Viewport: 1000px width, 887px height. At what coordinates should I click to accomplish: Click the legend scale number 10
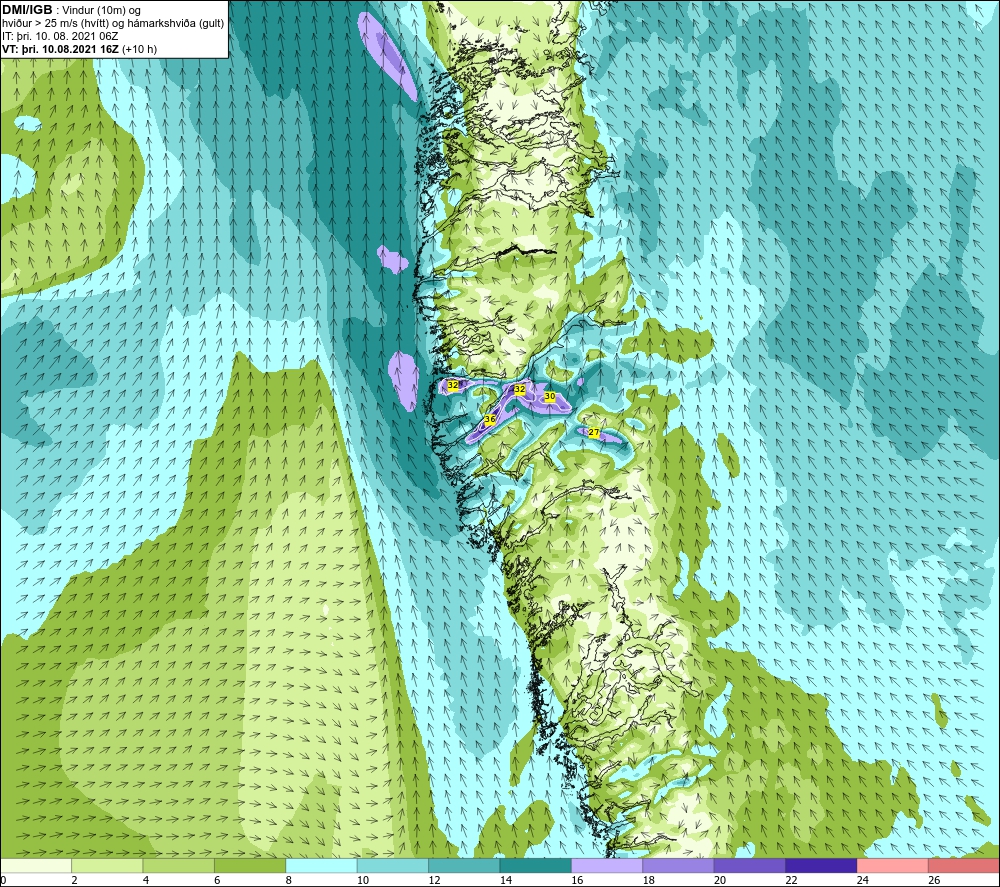click(x=363, y=880)
